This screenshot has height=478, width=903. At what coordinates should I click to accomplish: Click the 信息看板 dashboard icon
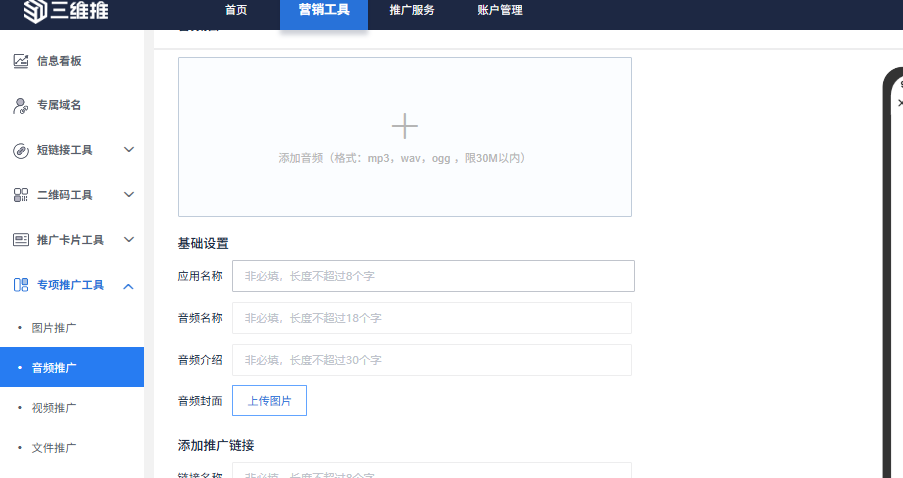pos(20,61)
